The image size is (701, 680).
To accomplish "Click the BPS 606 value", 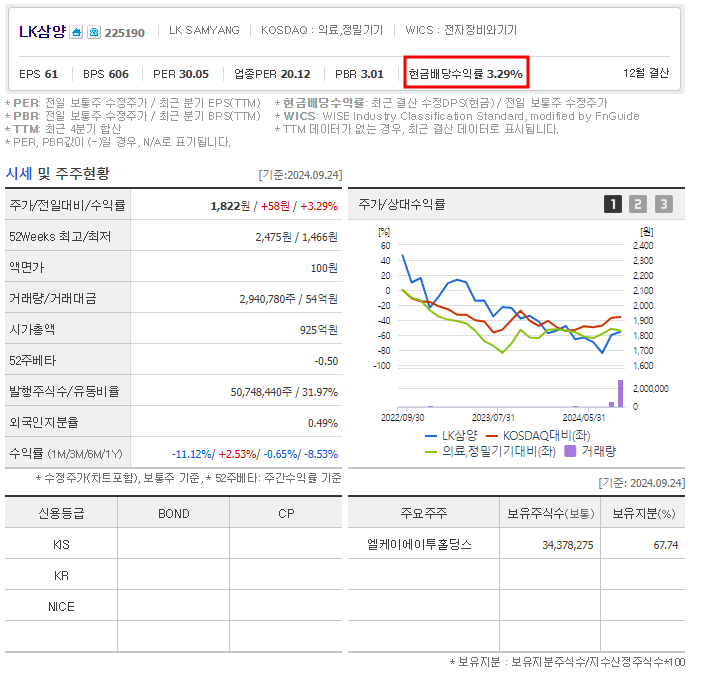I will tap(106, 74).
